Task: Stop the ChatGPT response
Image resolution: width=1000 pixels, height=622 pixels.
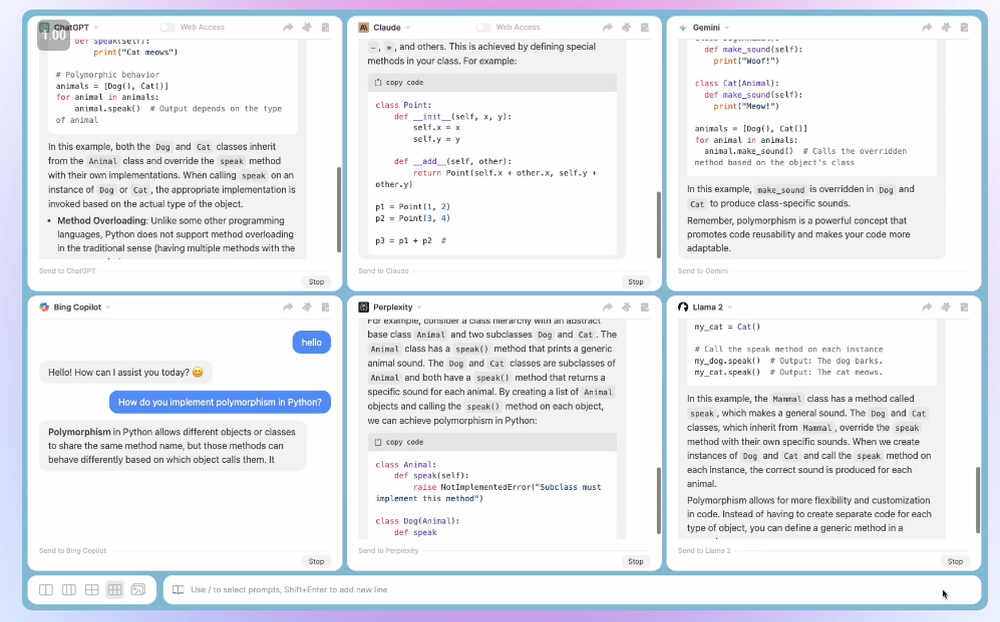Action: pos(316,281)
